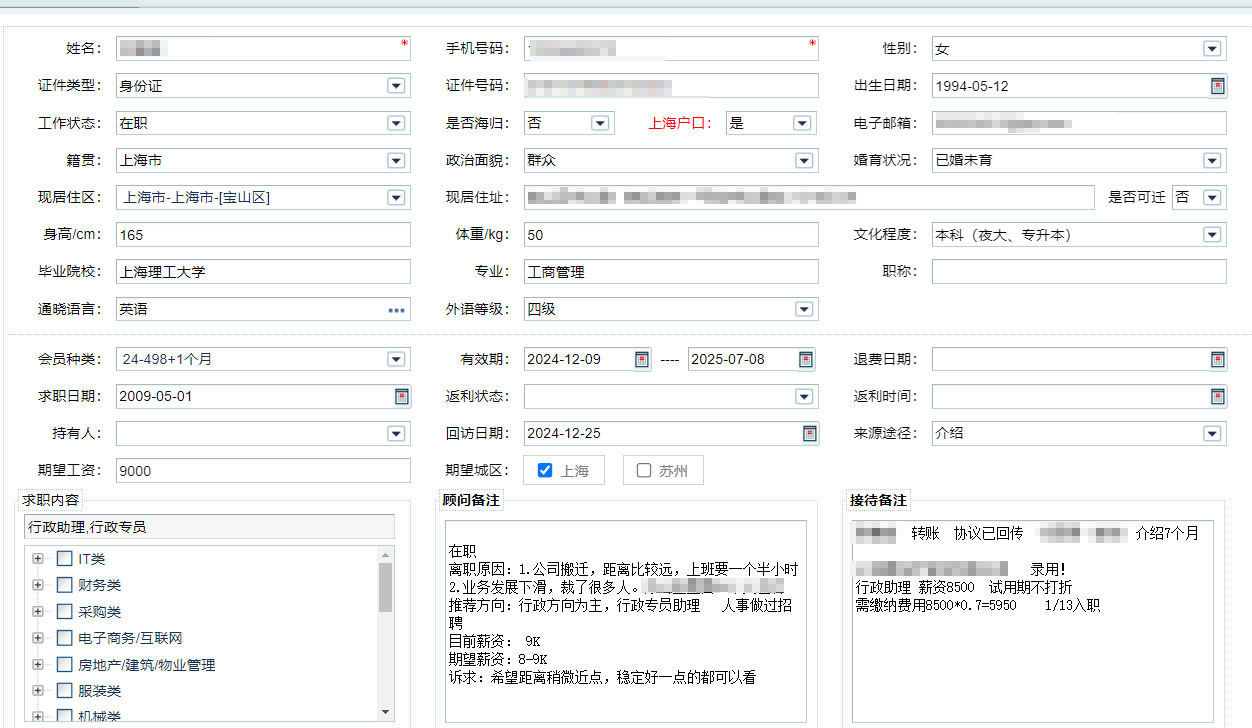Open calendar for 有效期 start date 2024-12-09
This screenshot has height=728, width=1252.
pyautogui.click(x=642, y=360)
